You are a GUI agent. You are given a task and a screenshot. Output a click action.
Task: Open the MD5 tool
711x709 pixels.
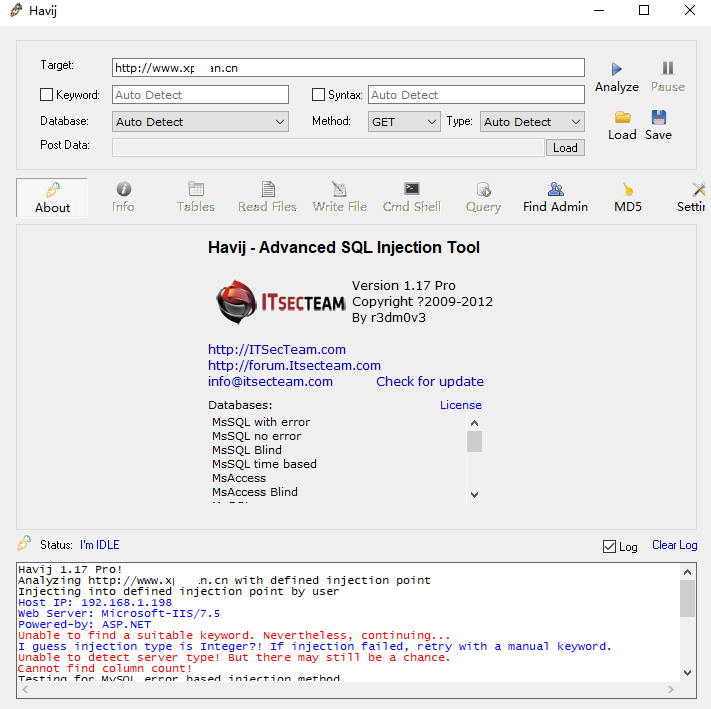tap(628, 198)
